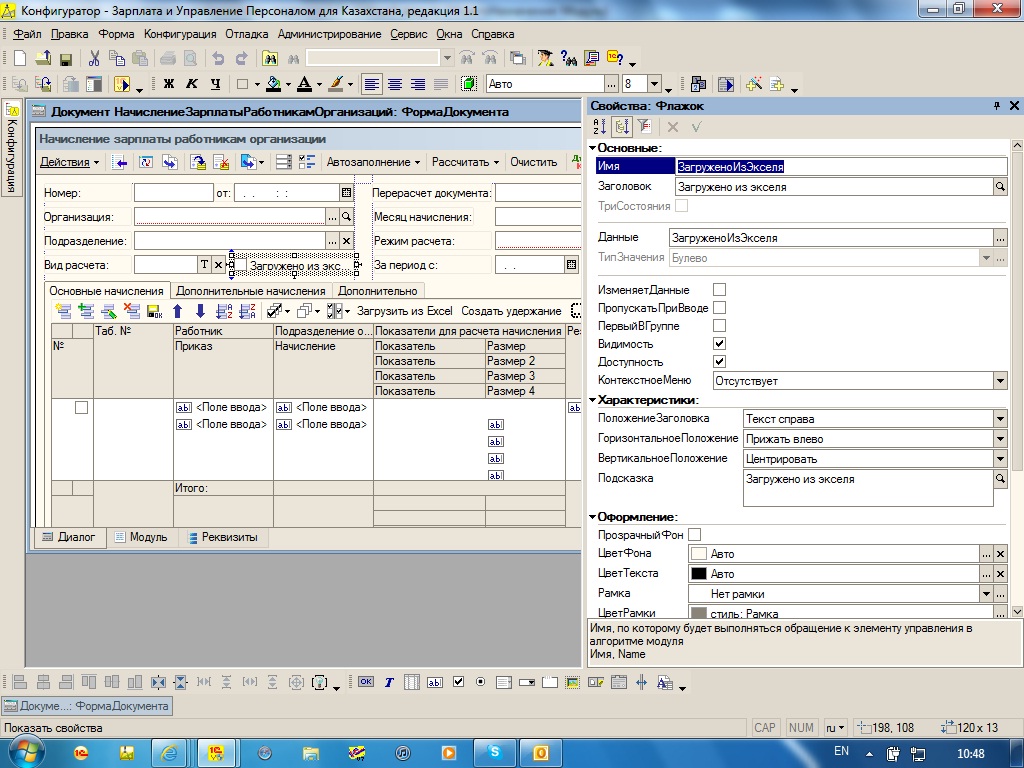Image resolution: width=1024 pixels, height=768 pixels.
Task: Switch to Реквизиты tab
Action: click(x=223, y=537)
